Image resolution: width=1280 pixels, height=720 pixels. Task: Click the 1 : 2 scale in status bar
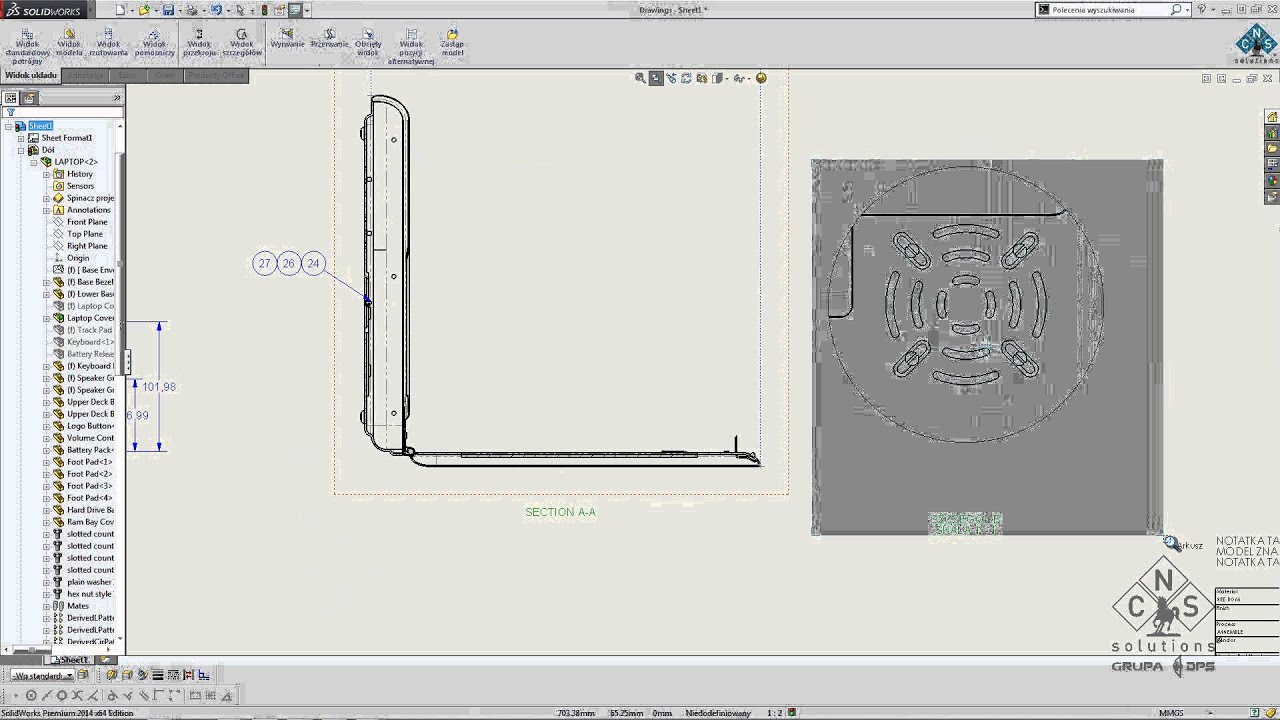774,713
